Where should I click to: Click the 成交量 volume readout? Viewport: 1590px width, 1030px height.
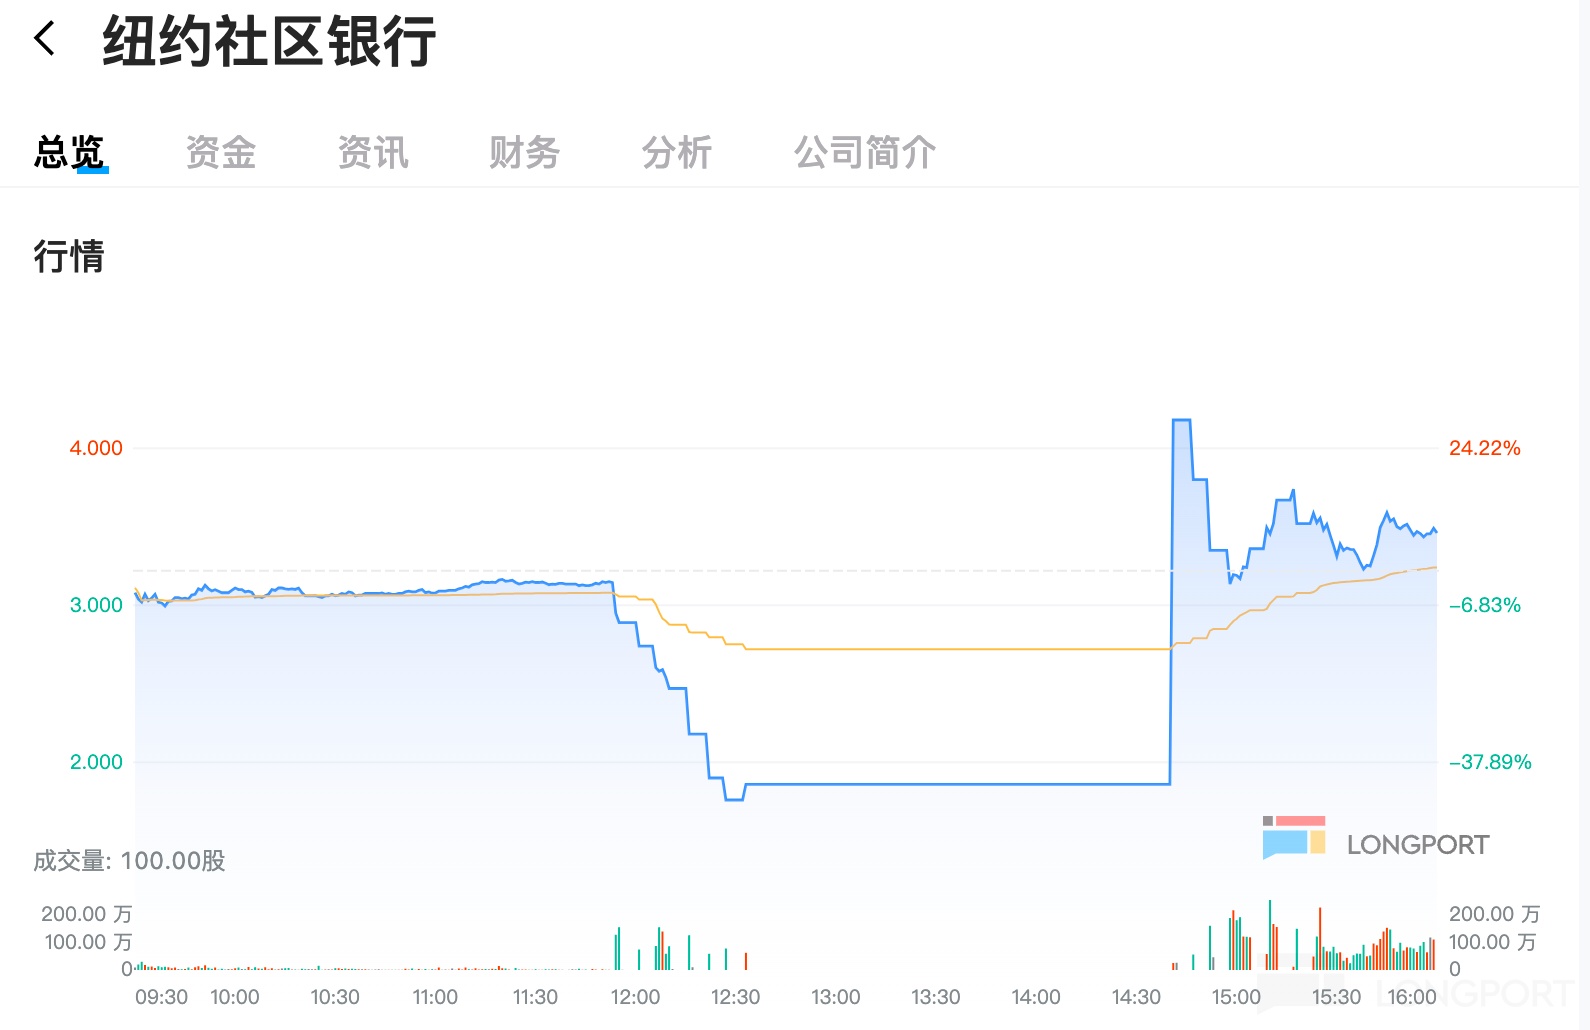[129, 861]
